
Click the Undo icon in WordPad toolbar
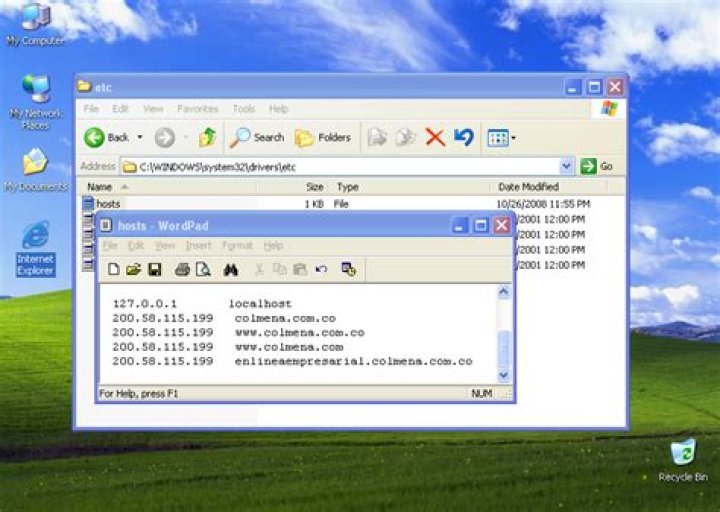pyautogui.click(x=321, y=269)
